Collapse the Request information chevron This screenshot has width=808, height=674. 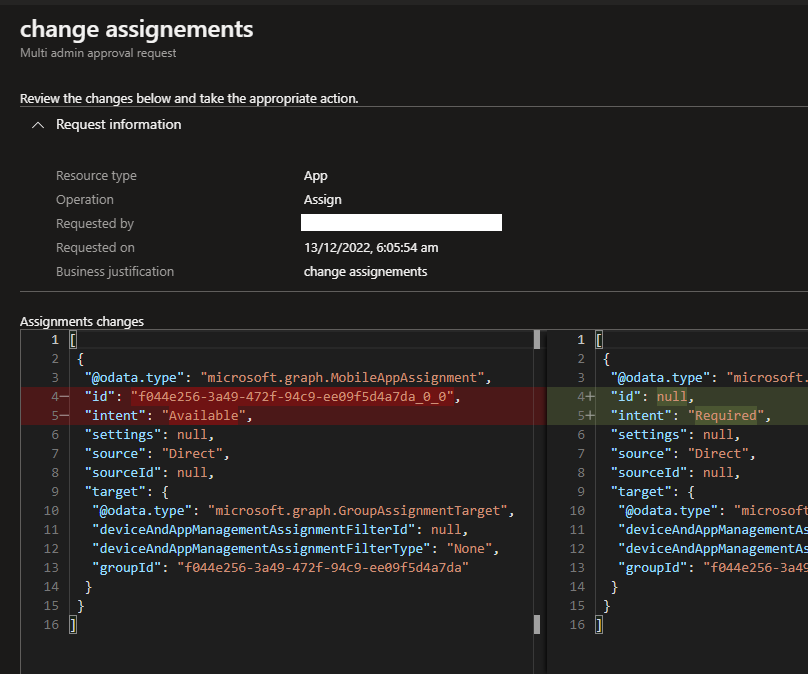point(38,125)
